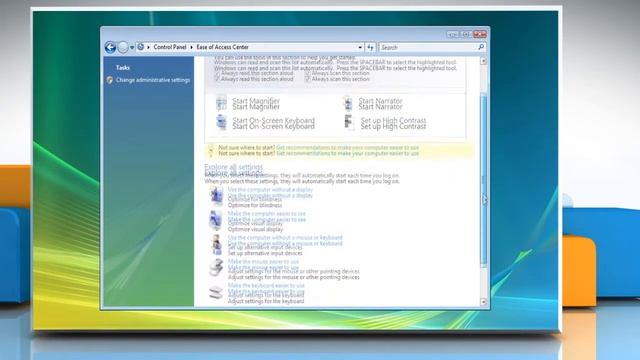Click the mouse icon for Make the mouse easier to use
640x360 pixels.
coord(216,268)
